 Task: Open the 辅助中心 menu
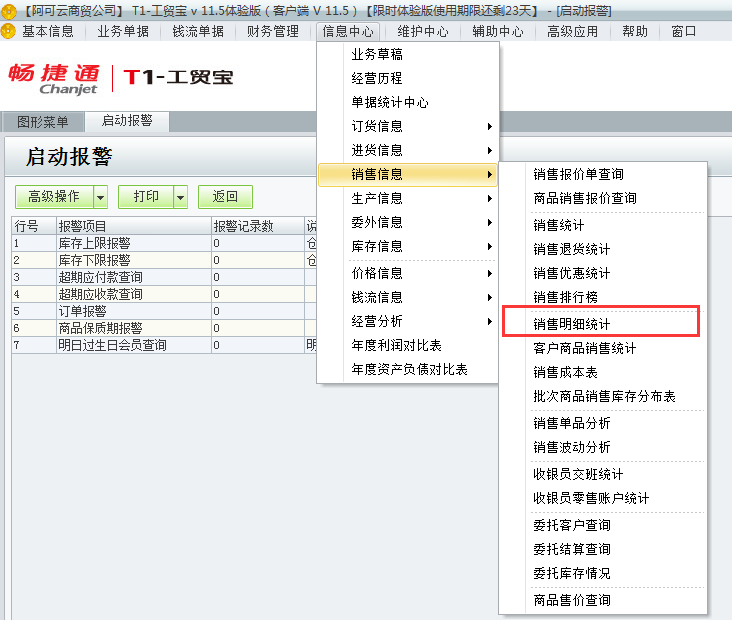point(498,31)
